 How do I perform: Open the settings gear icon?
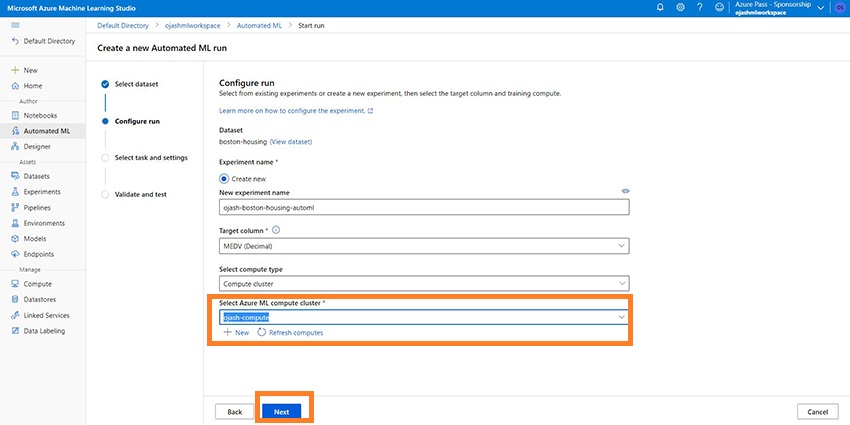(680, 7)
